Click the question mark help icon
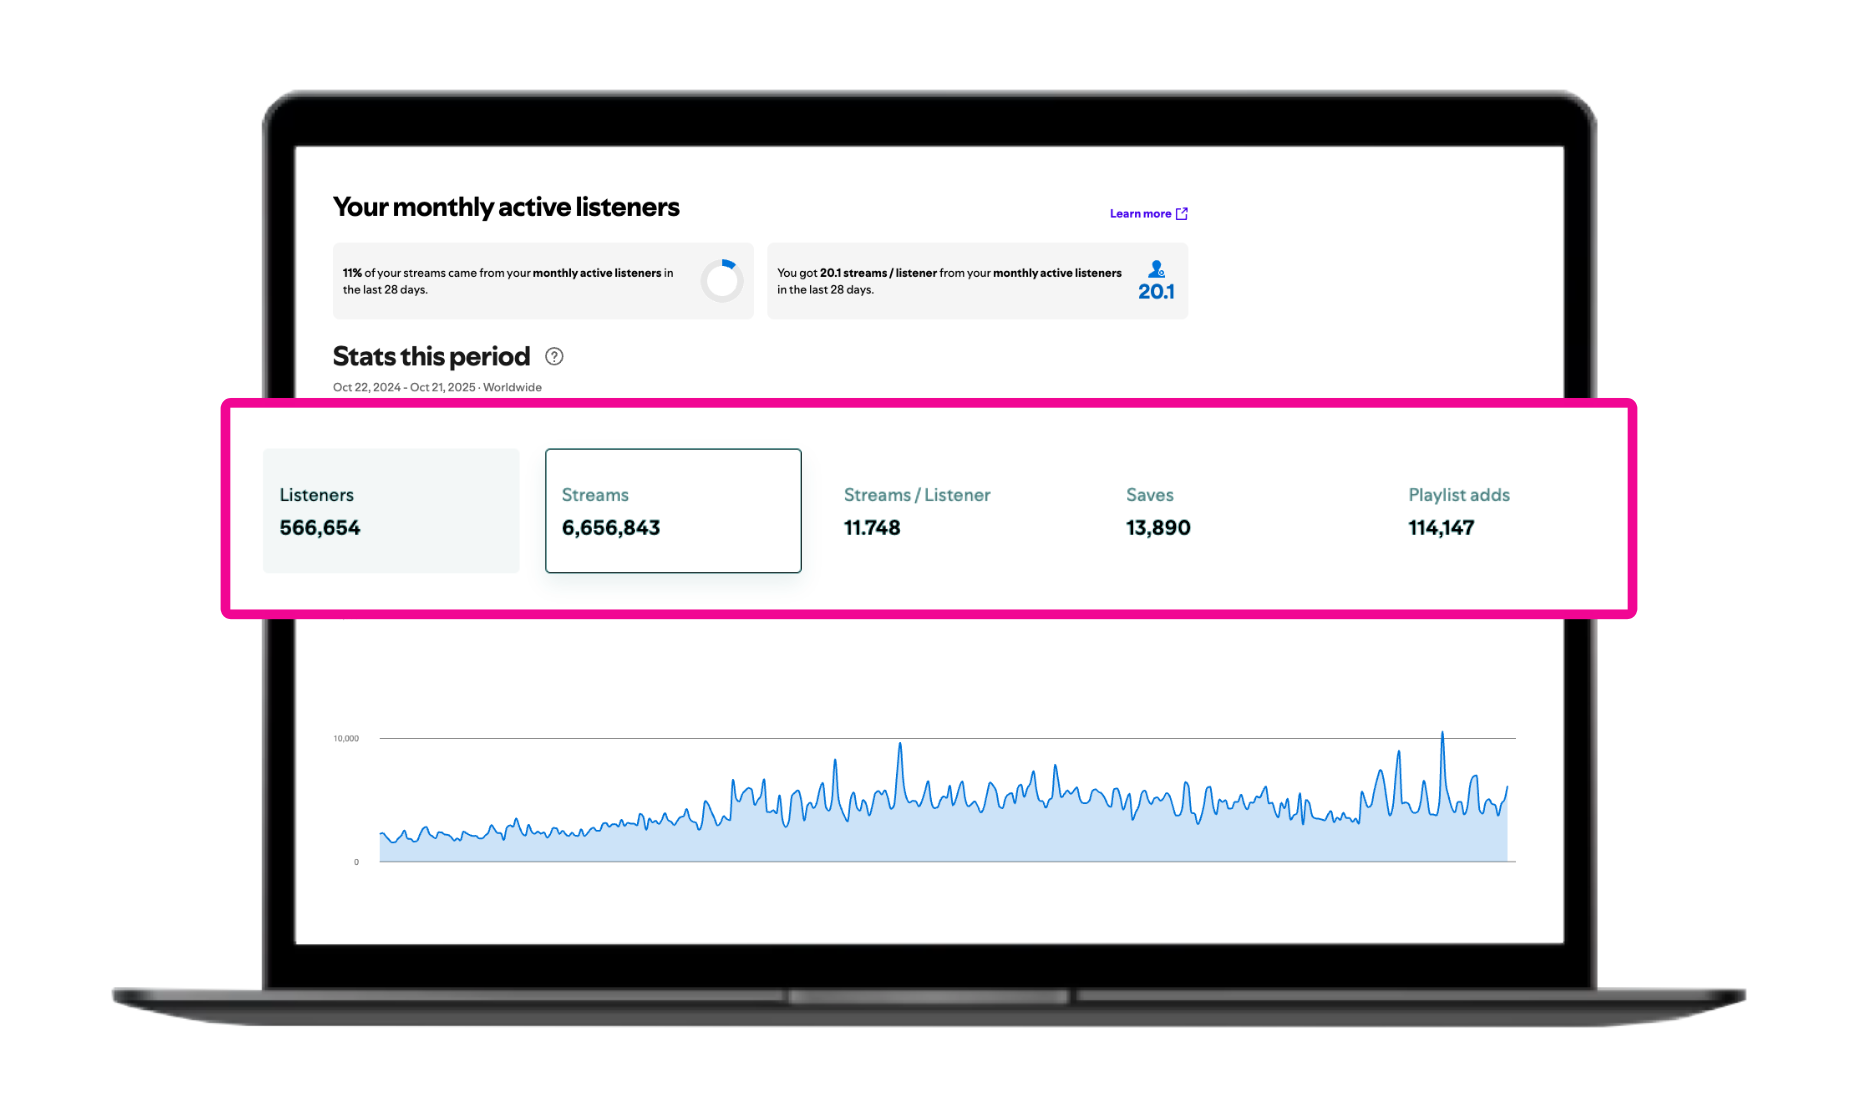The width and height of the screenshot is (1858, 1117). pos(554,356)
